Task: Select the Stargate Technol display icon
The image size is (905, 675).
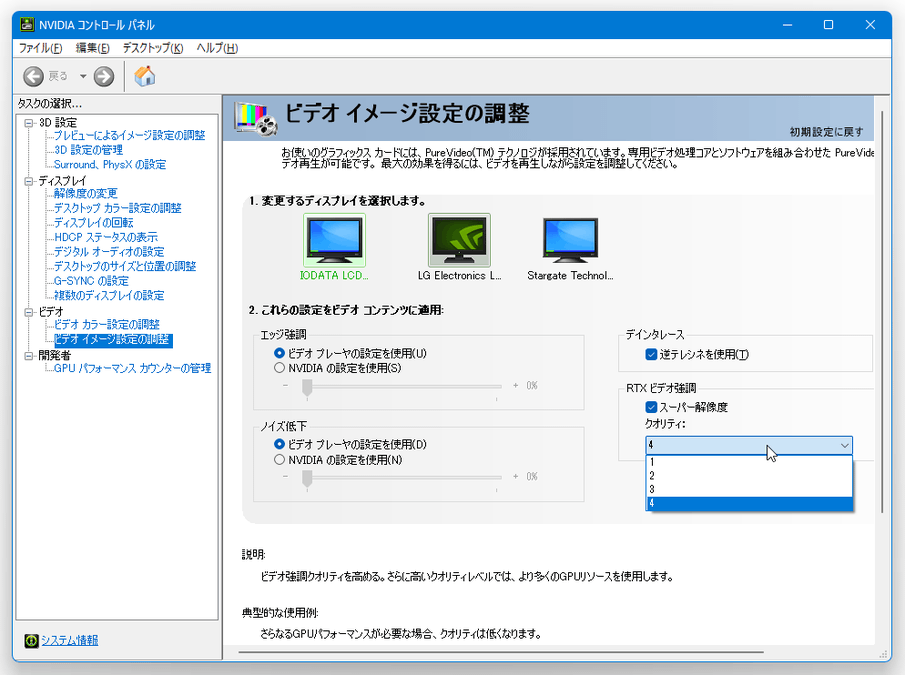Action: [570, 239]
